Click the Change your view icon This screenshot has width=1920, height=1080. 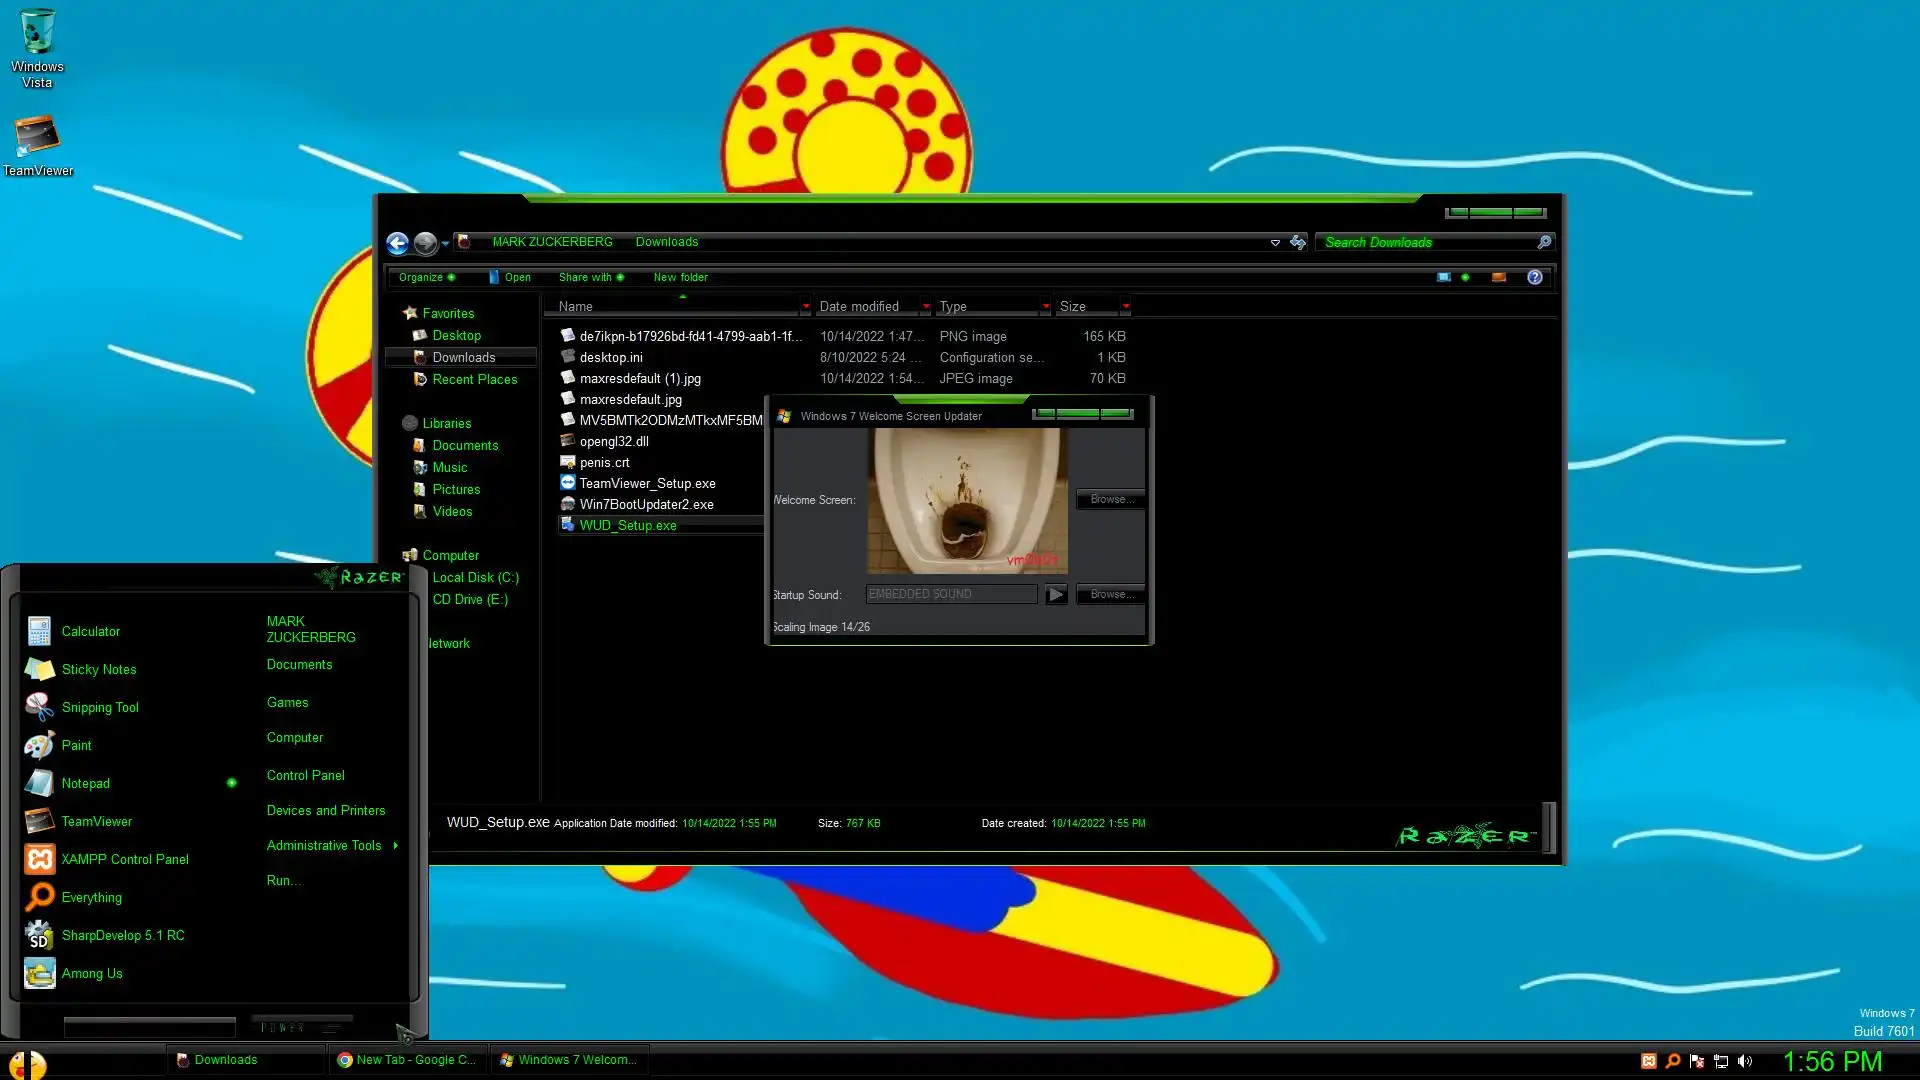coord(1444,277)
